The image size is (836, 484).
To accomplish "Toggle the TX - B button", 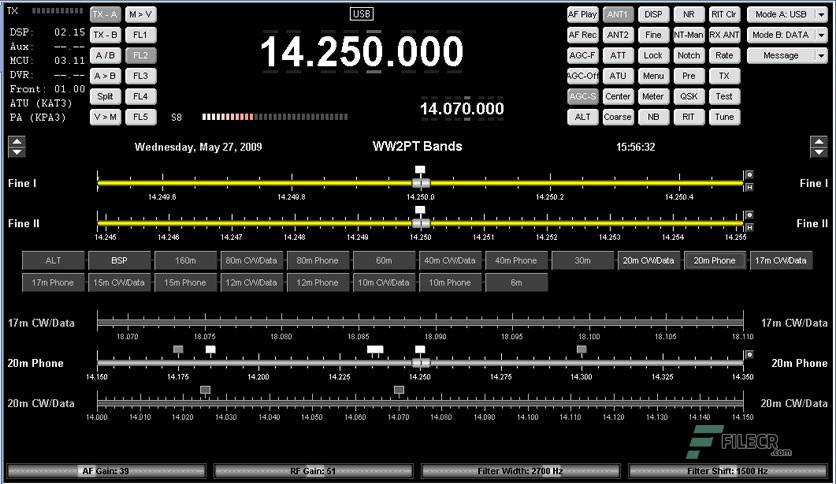I will coord(105,35).
